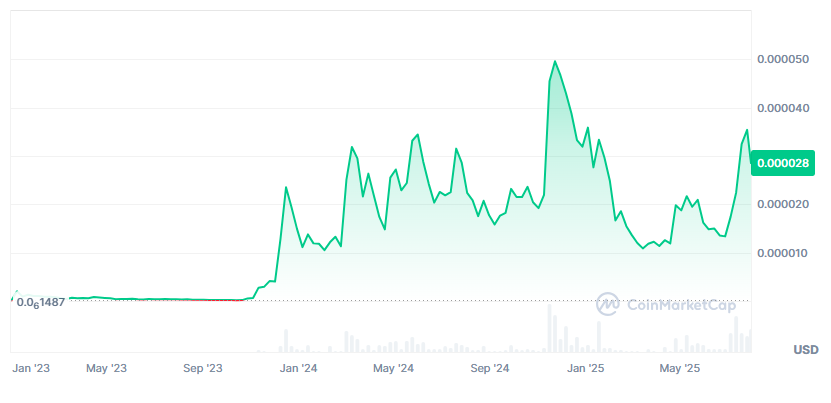831x403 pixels.
Task: Click the 0.000020 y-axis price label
Action: coord(783,205)
